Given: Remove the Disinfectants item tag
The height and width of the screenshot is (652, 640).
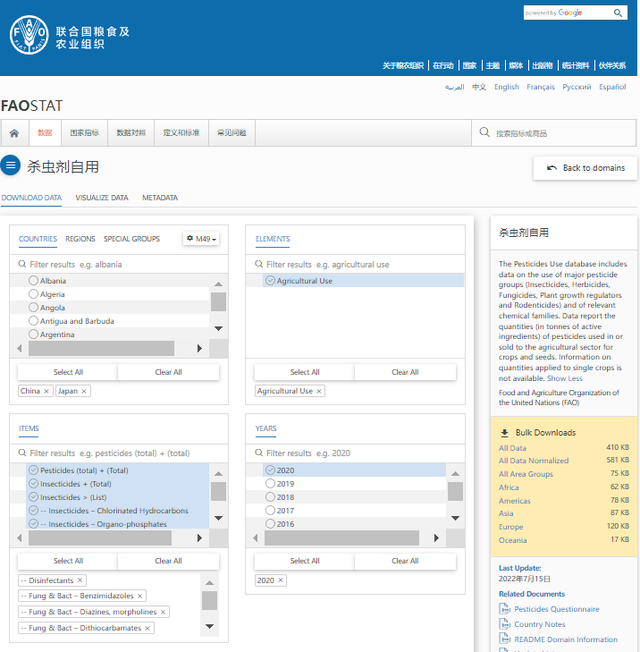Looking at the screenshot, I should coord(80,580).
